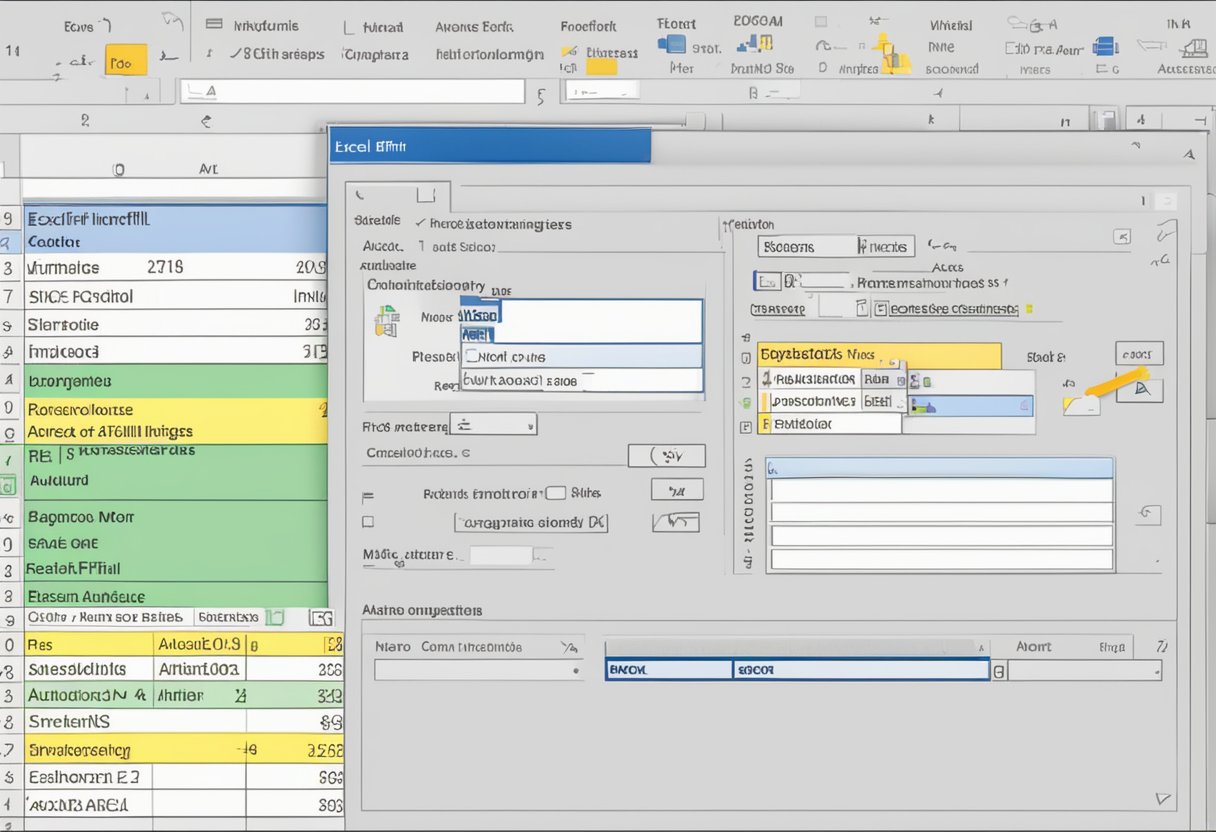The image size is (1216, 832).
Task: Click the blue-bordered input field at dialog bottom
Action: (x=796, y=671)
